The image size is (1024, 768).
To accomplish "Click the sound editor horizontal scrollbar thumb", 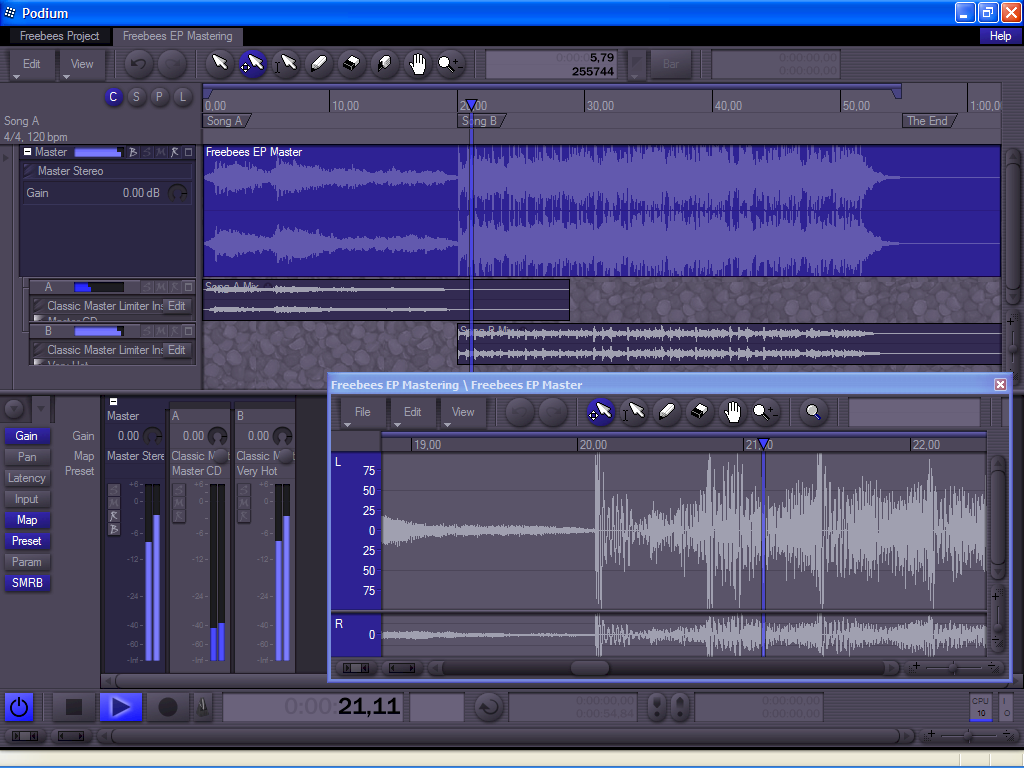I will pos(590,667).
